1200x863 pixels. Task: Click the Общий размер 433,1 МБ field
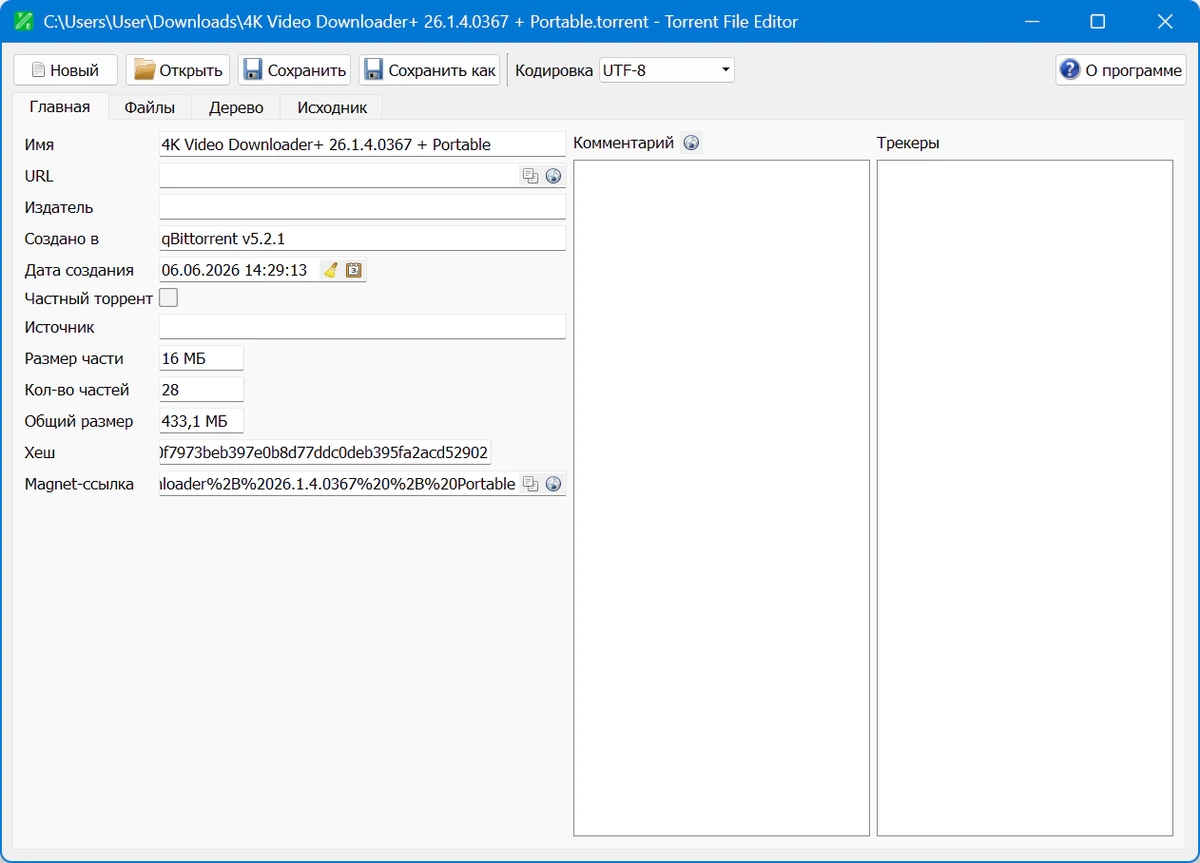point(201,421)
